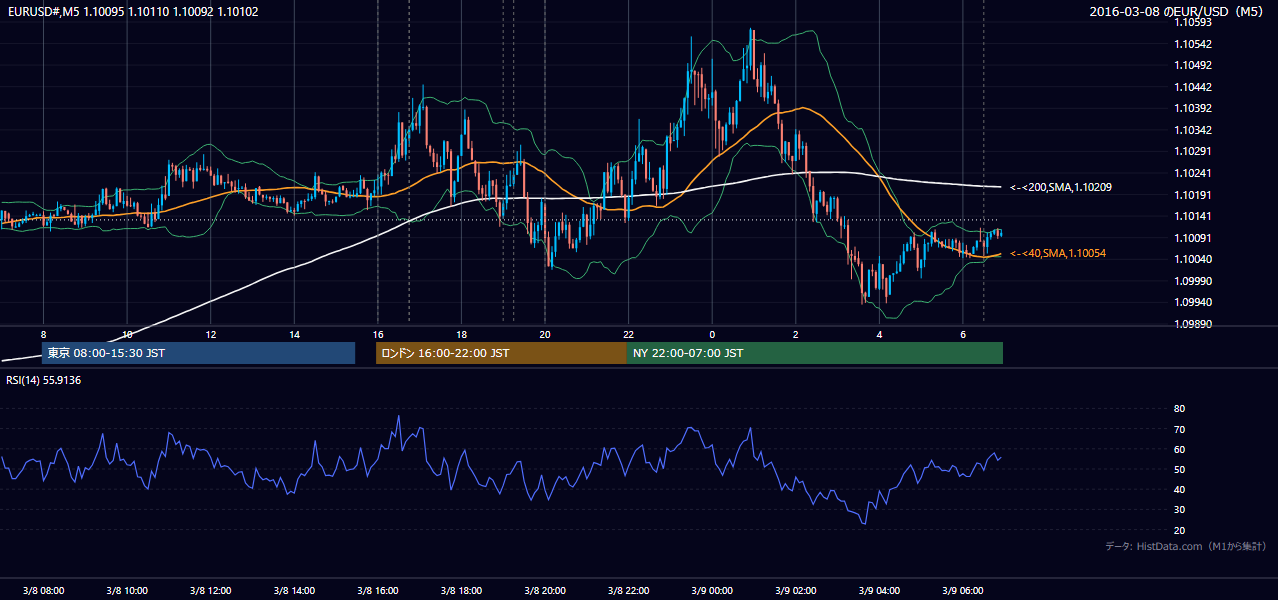Click hour tick 2 under price chart
The width and height of the screenshot is (1278, 600).
pos(796,334)
